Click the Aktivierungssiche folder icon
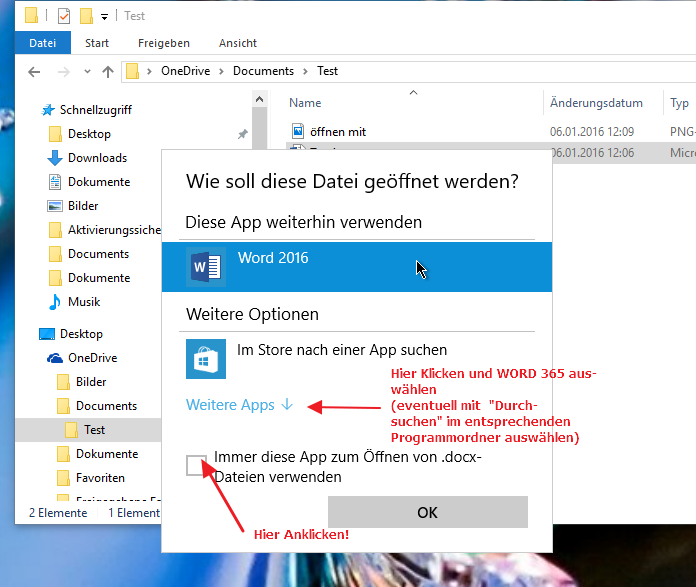 point(55,230)
